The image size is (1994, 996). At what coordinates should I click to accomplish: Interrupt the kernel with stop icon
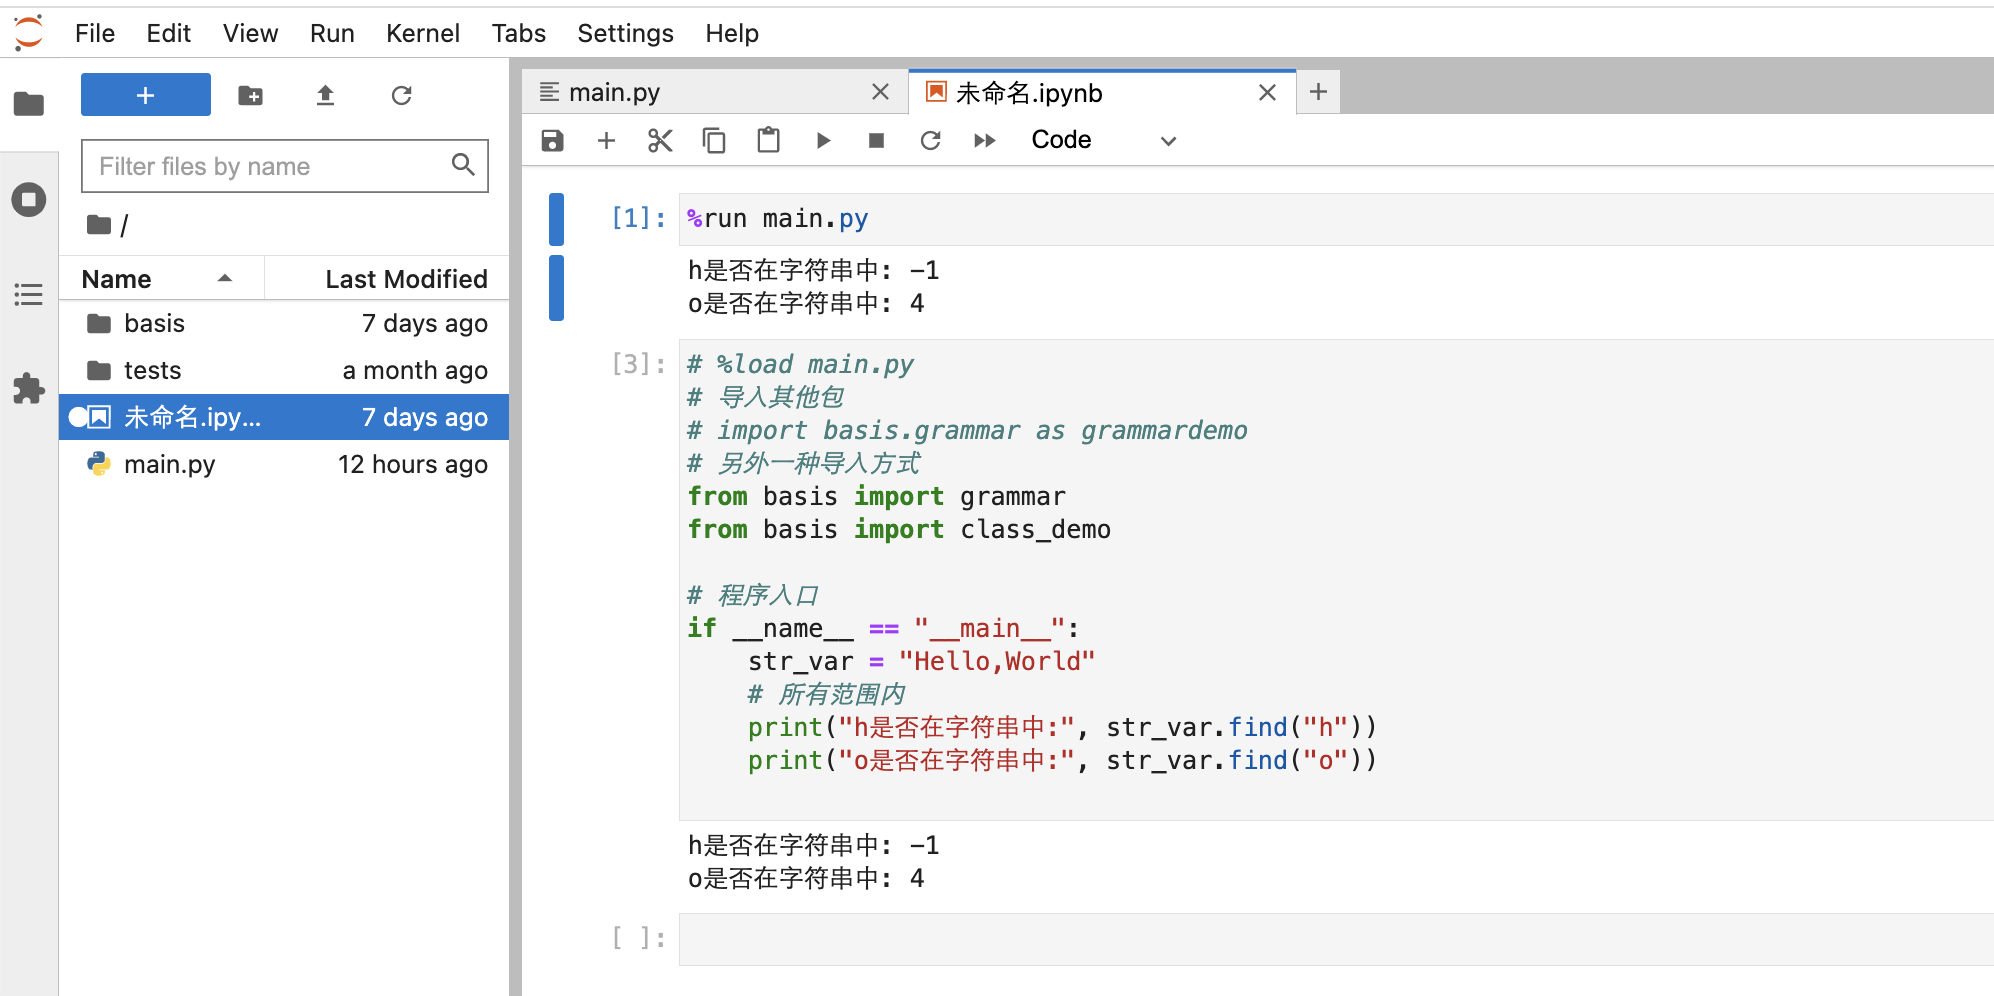click(x=876, y=141)
